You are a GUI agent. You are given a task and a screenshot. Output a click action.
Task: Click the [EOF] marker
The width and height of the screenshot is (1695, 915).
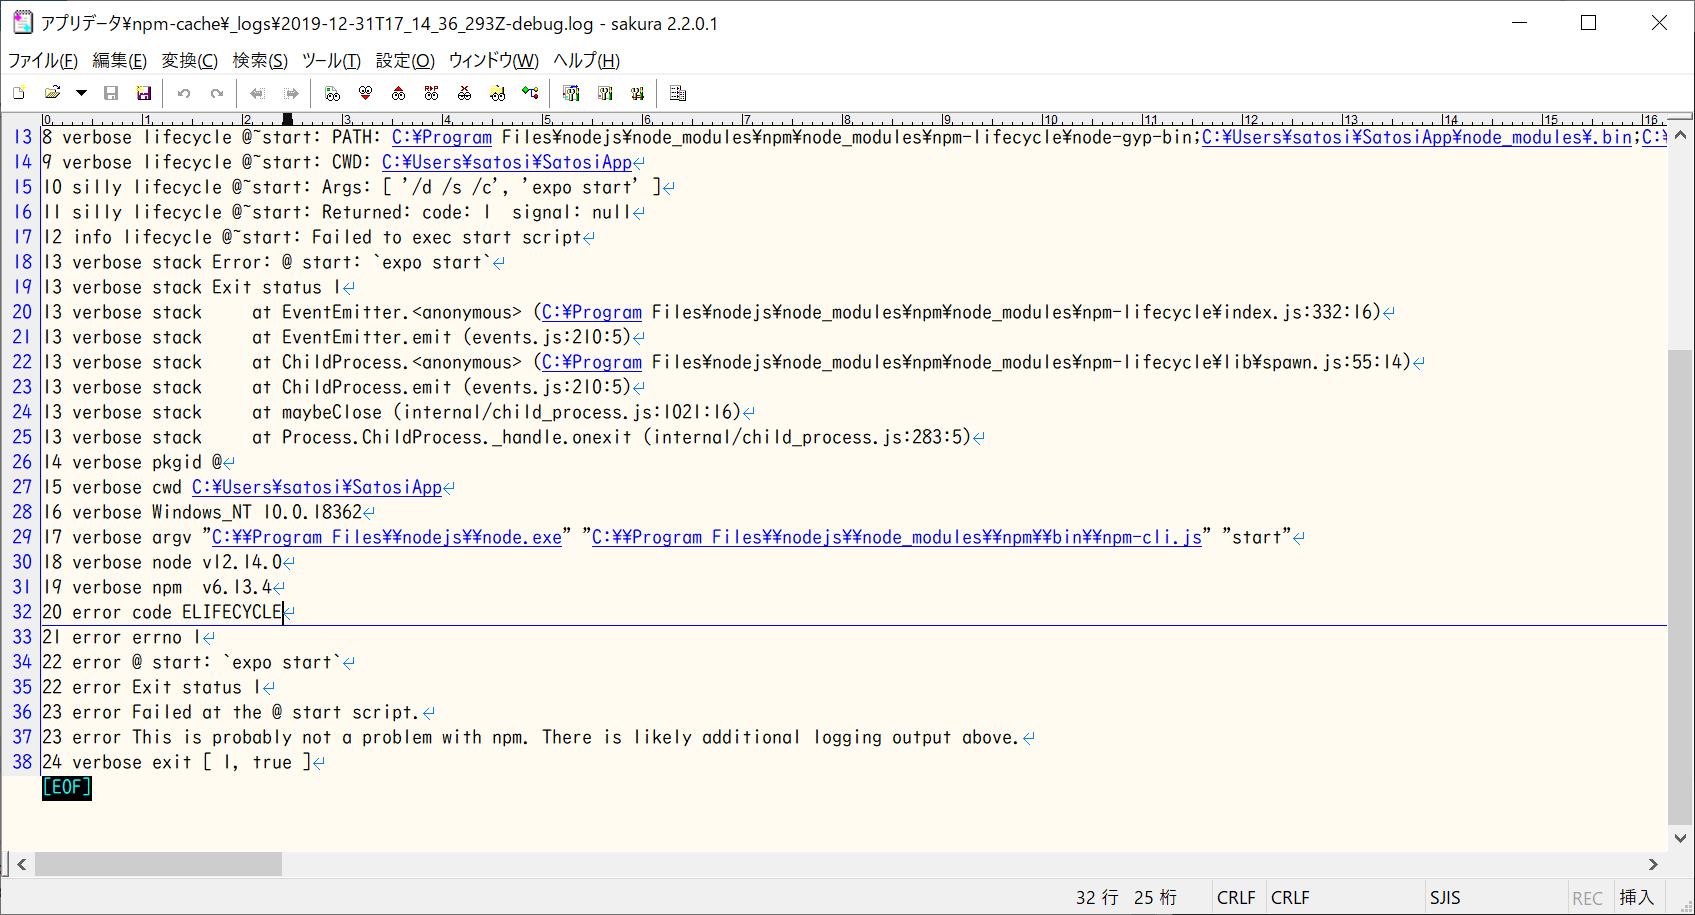tap(67, 787)
